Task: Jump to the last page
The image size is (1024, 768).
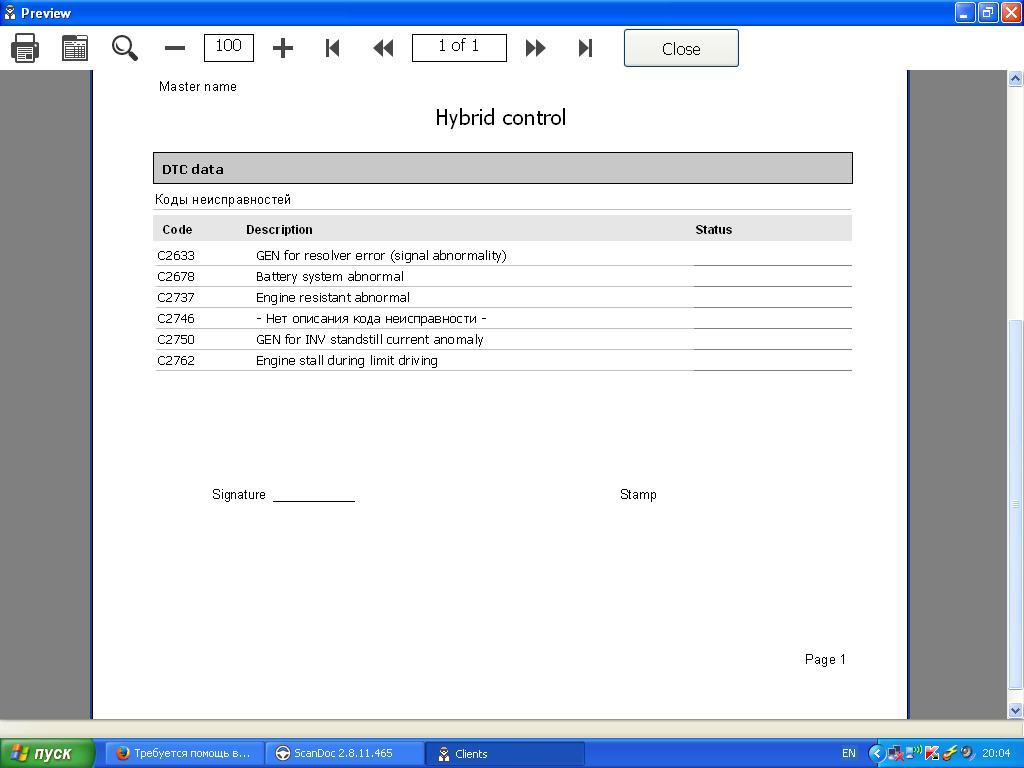Action: 585,48
